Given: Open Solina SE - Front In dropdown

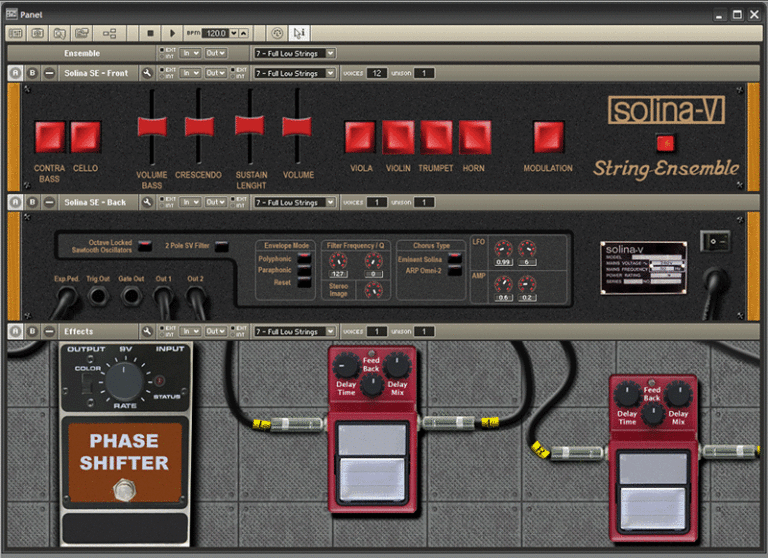Looking at the screenshot, I should (190, 73).
